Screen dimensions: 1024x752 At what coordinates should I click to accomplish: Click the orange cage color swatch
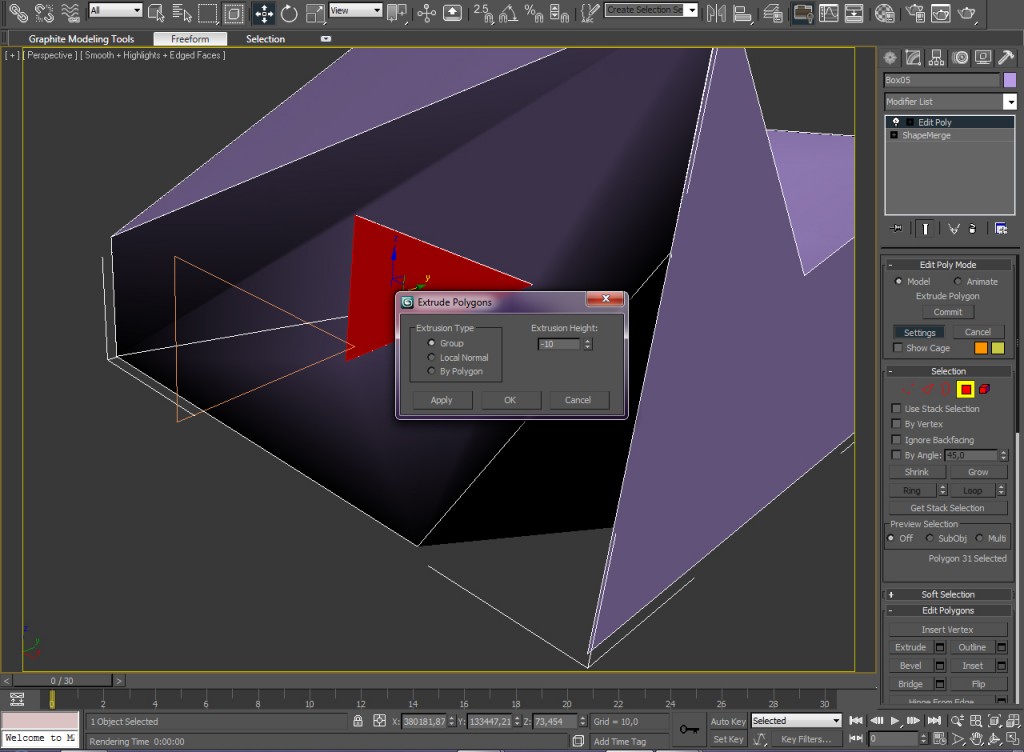980,348
